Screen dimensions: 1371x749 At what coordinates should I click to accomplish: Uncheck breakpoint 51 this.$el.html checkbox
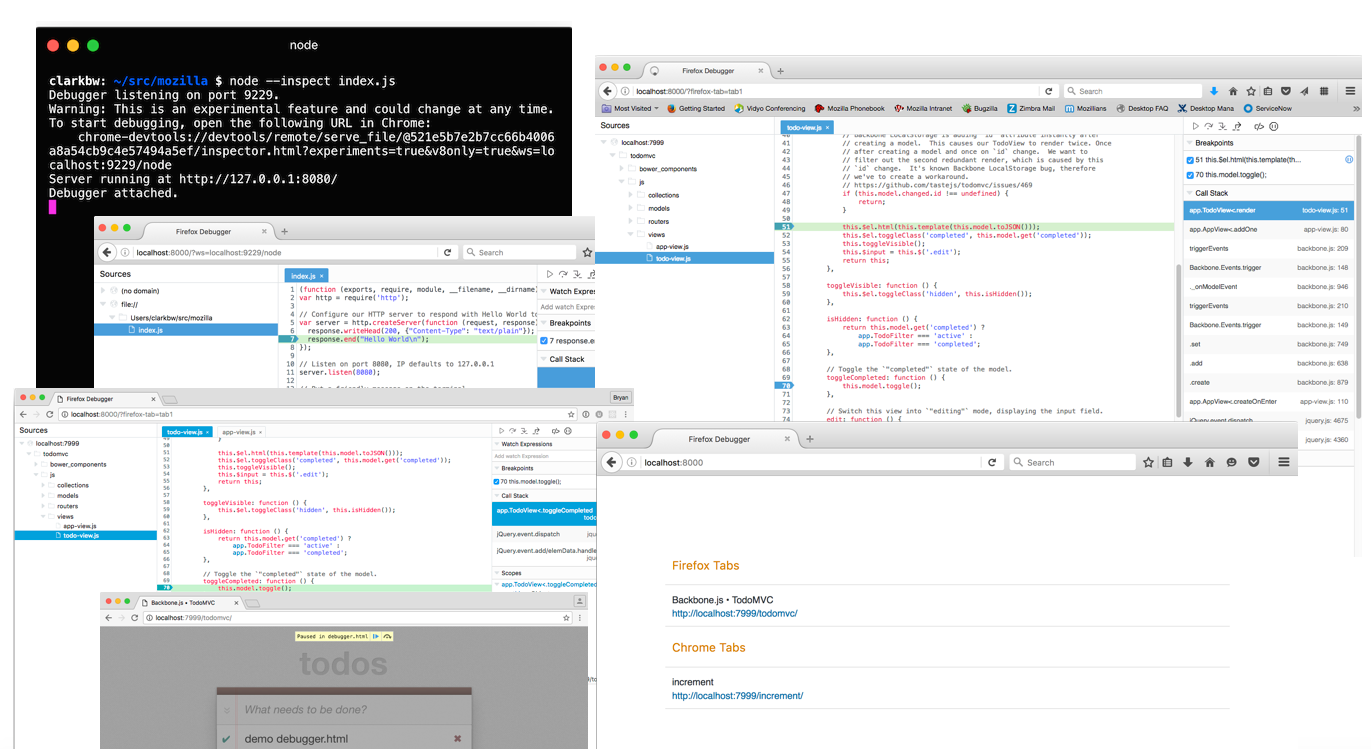coord(1190,160)
